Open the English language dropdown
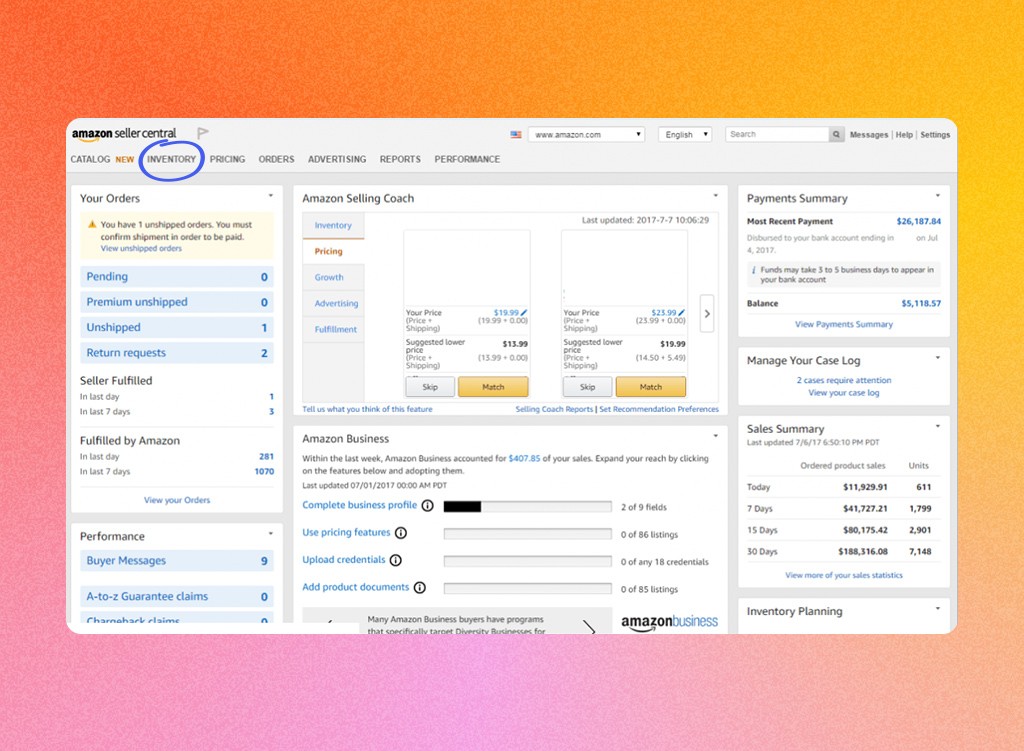1024x751 pixels. coord(684,135)
